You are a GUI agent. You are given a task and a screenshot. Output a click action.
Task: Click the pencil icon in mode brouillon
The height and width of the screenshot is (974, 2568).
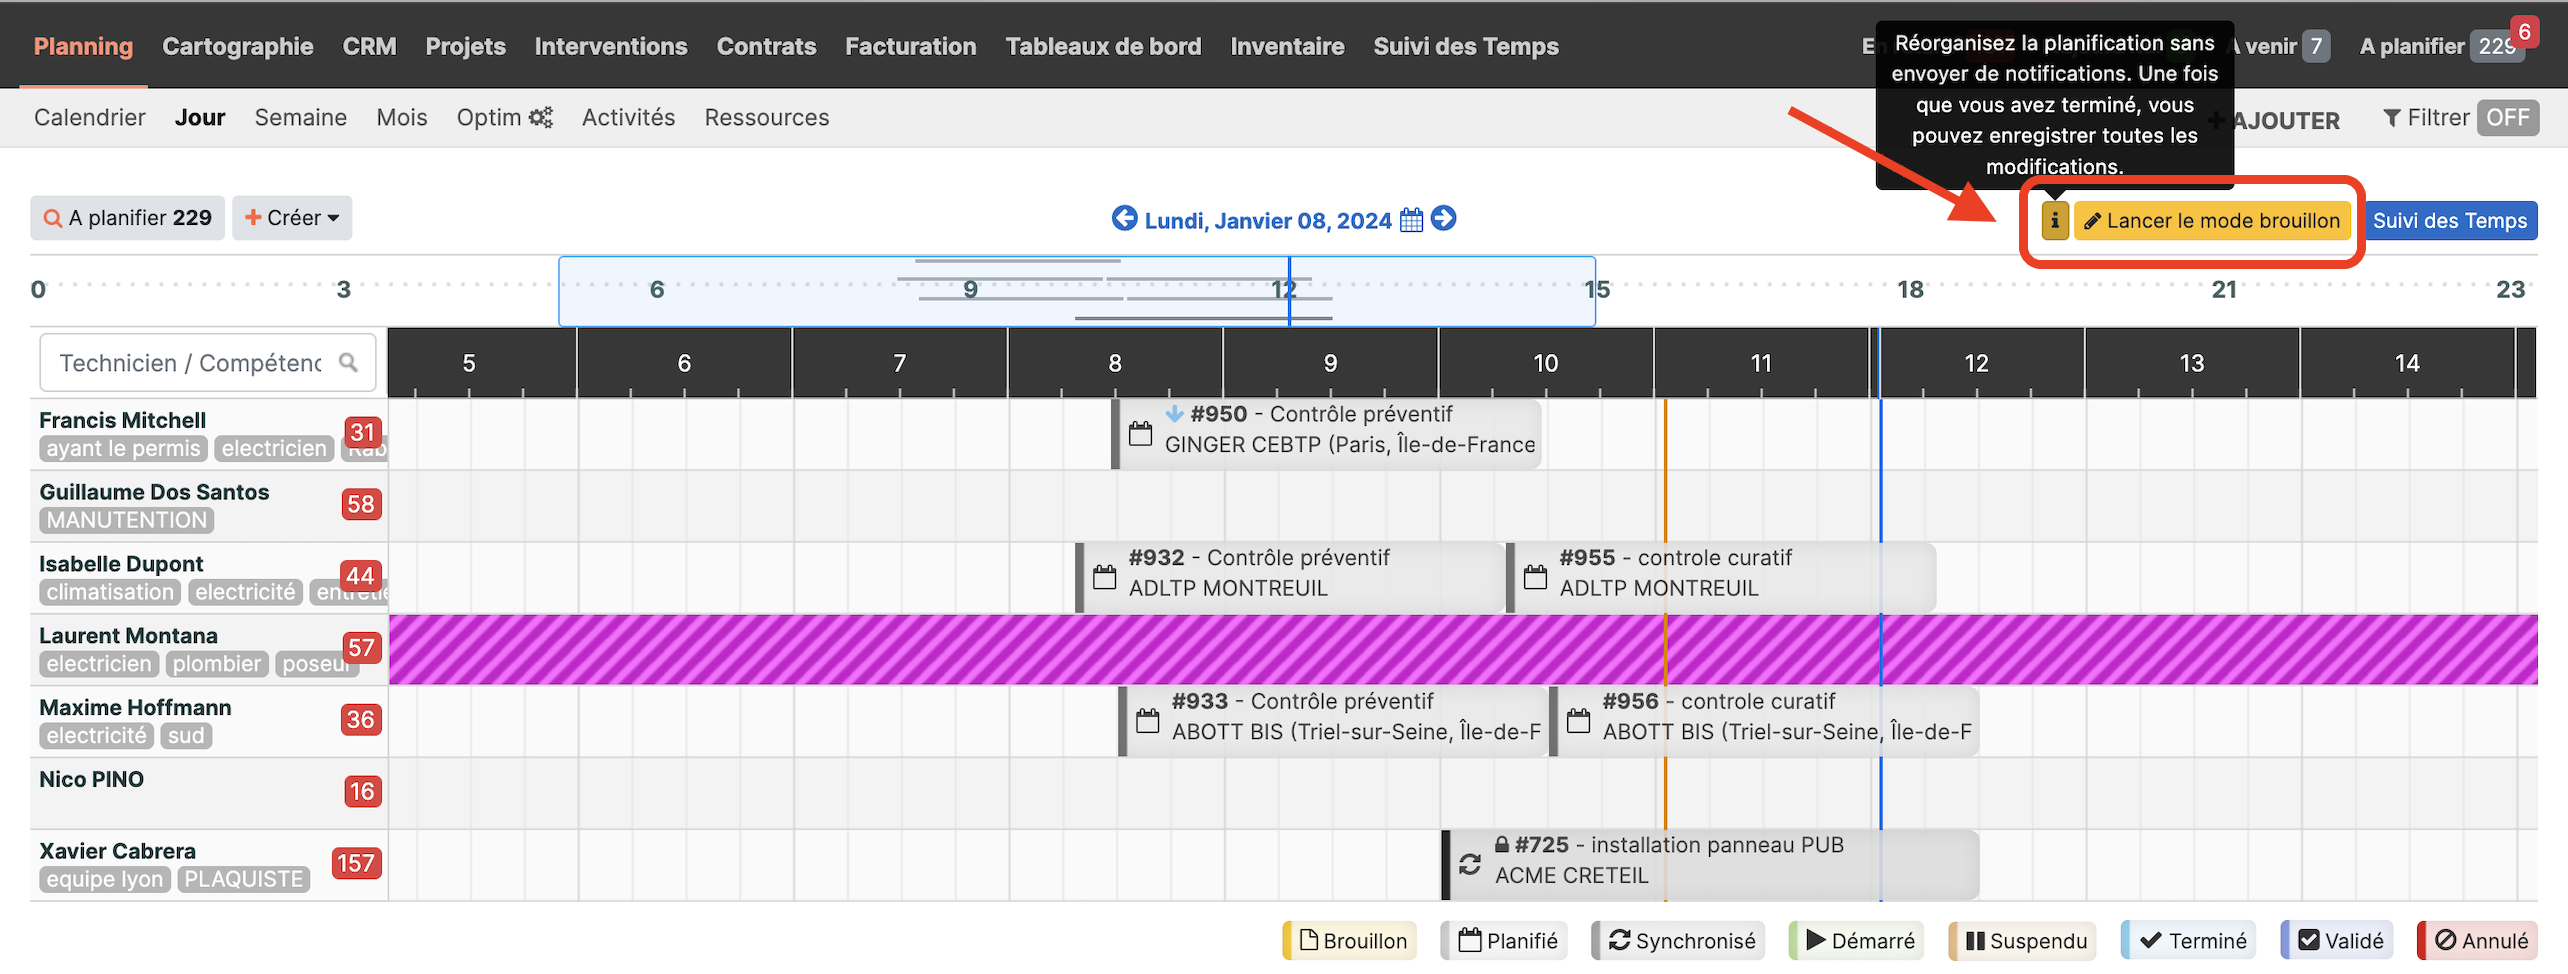click(2092, 221)
